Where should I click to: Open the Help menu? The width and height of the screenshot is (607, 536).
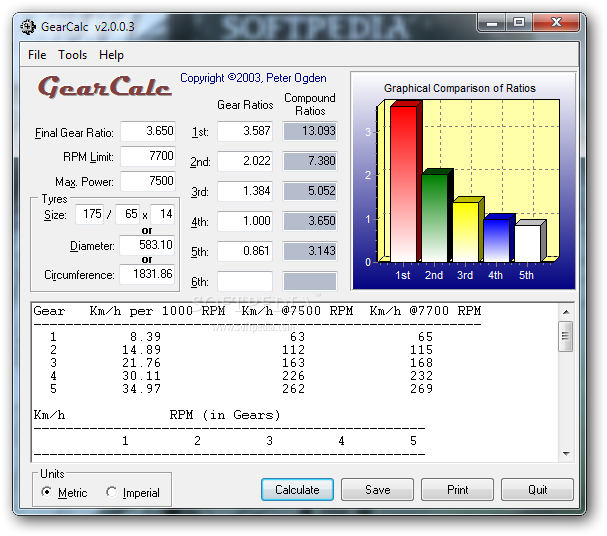[x=111, y=55]
